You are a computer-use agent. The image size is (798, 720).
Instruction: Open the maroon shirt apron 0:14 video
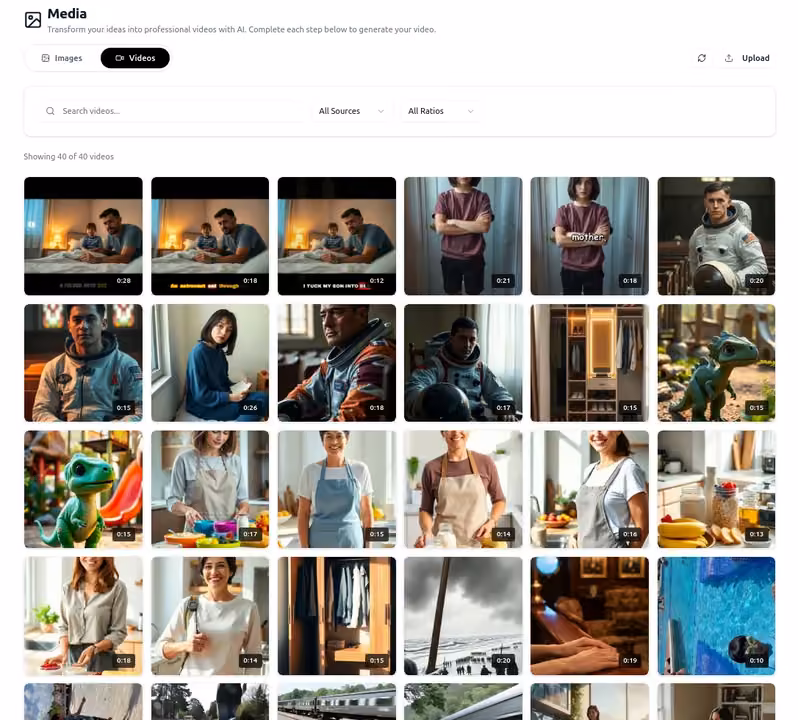click(463, 489)
